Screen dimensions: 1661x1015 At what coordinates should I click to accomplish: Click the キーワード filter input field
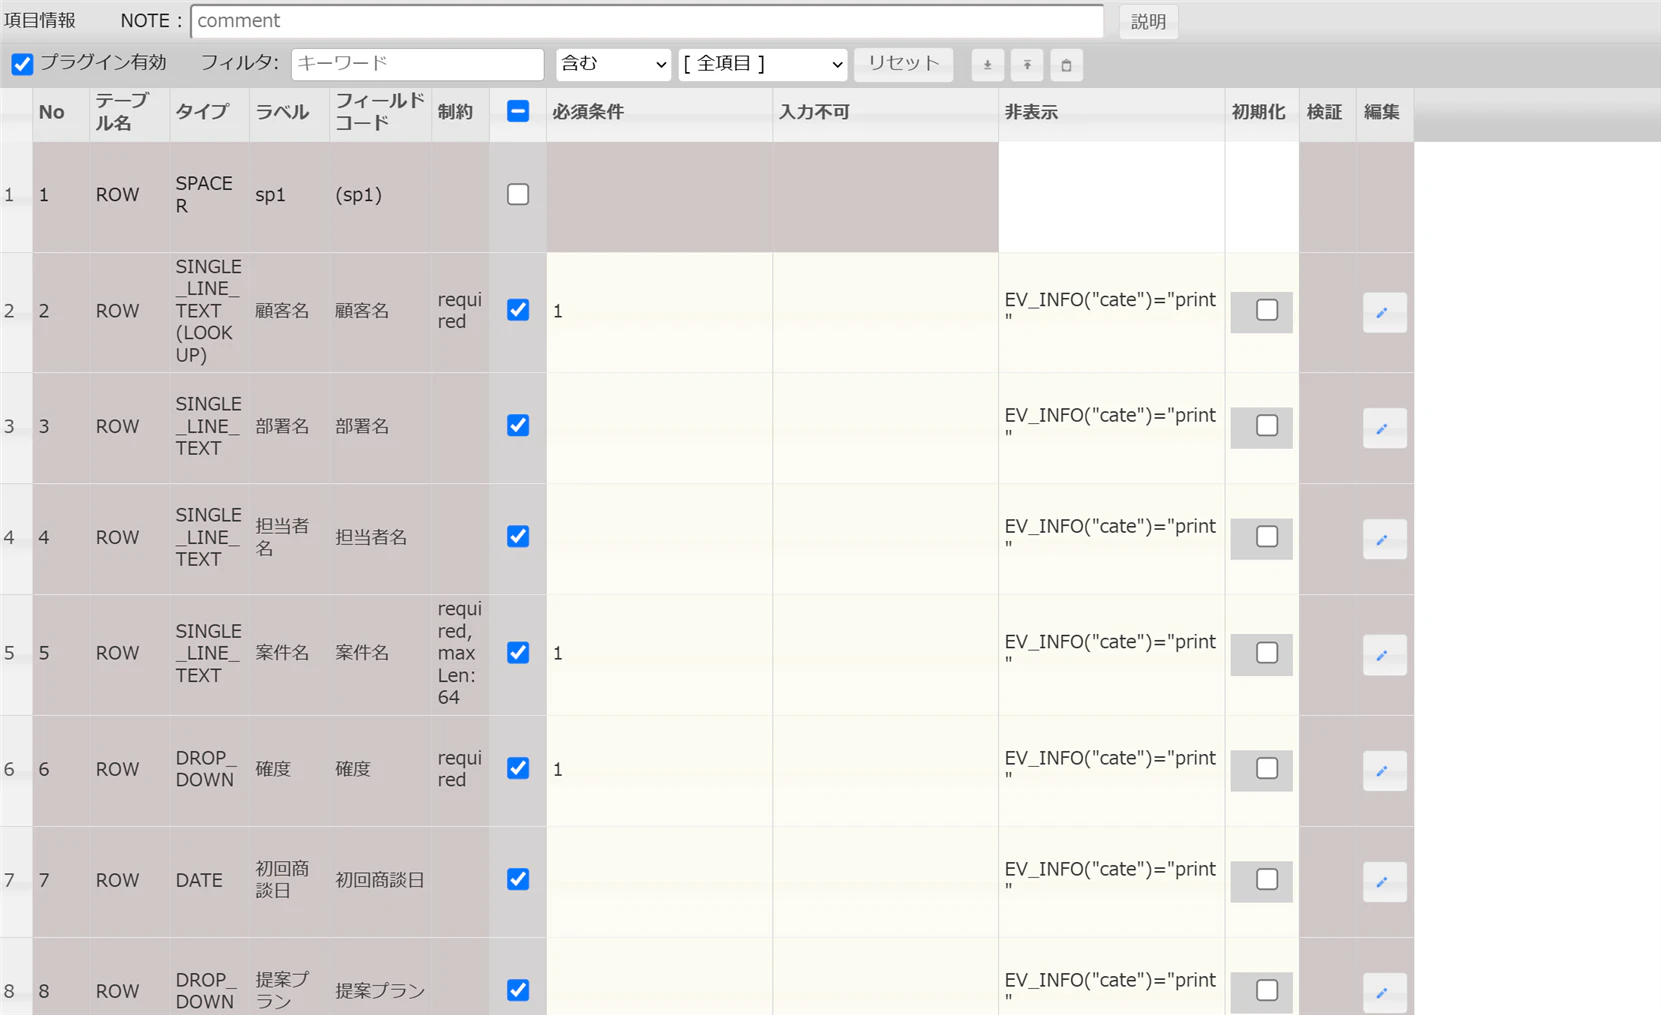(418, 64)
